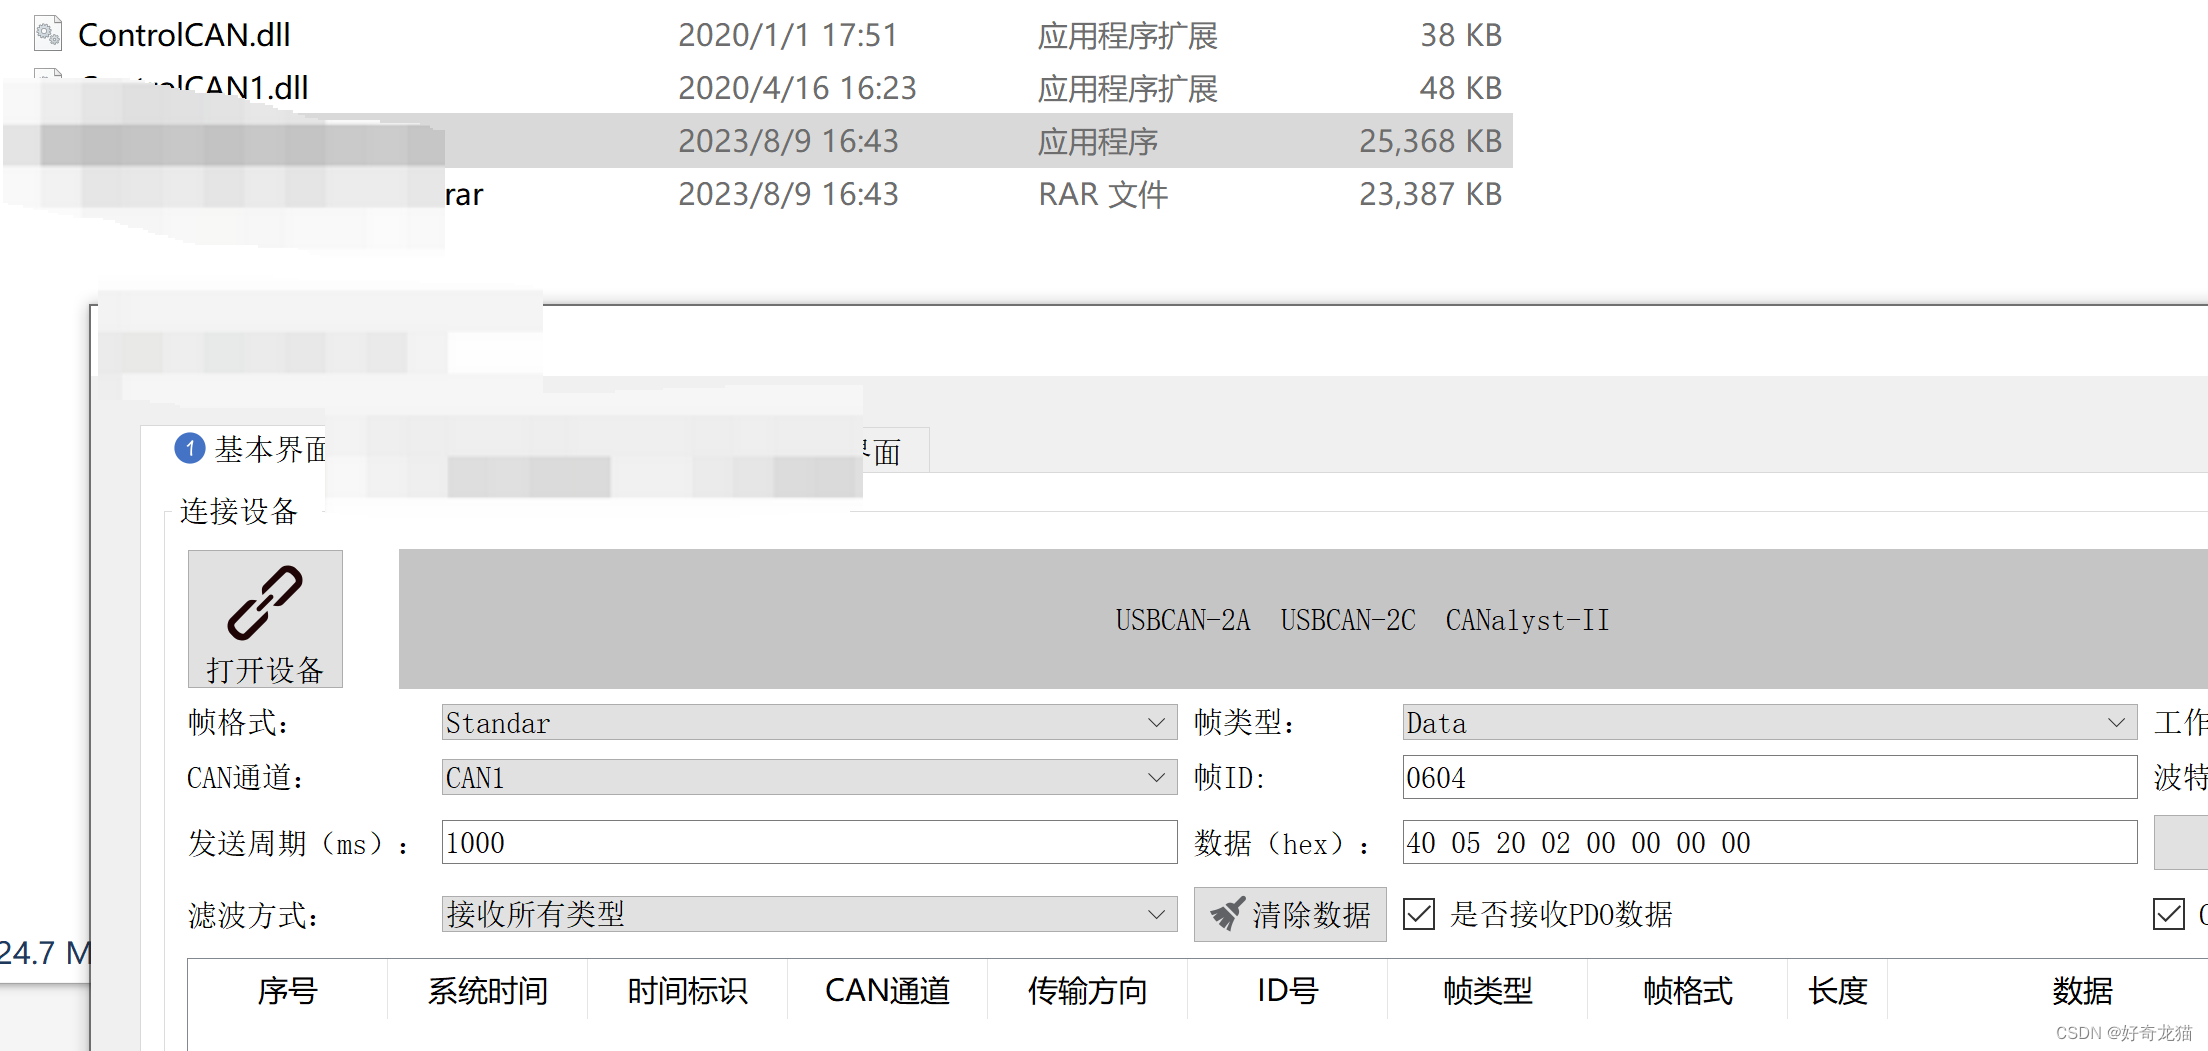The width and height of the screenshot is (2208, 1051).
Task: Click the broom icon on 清除数据
Action: (1227, 913)
